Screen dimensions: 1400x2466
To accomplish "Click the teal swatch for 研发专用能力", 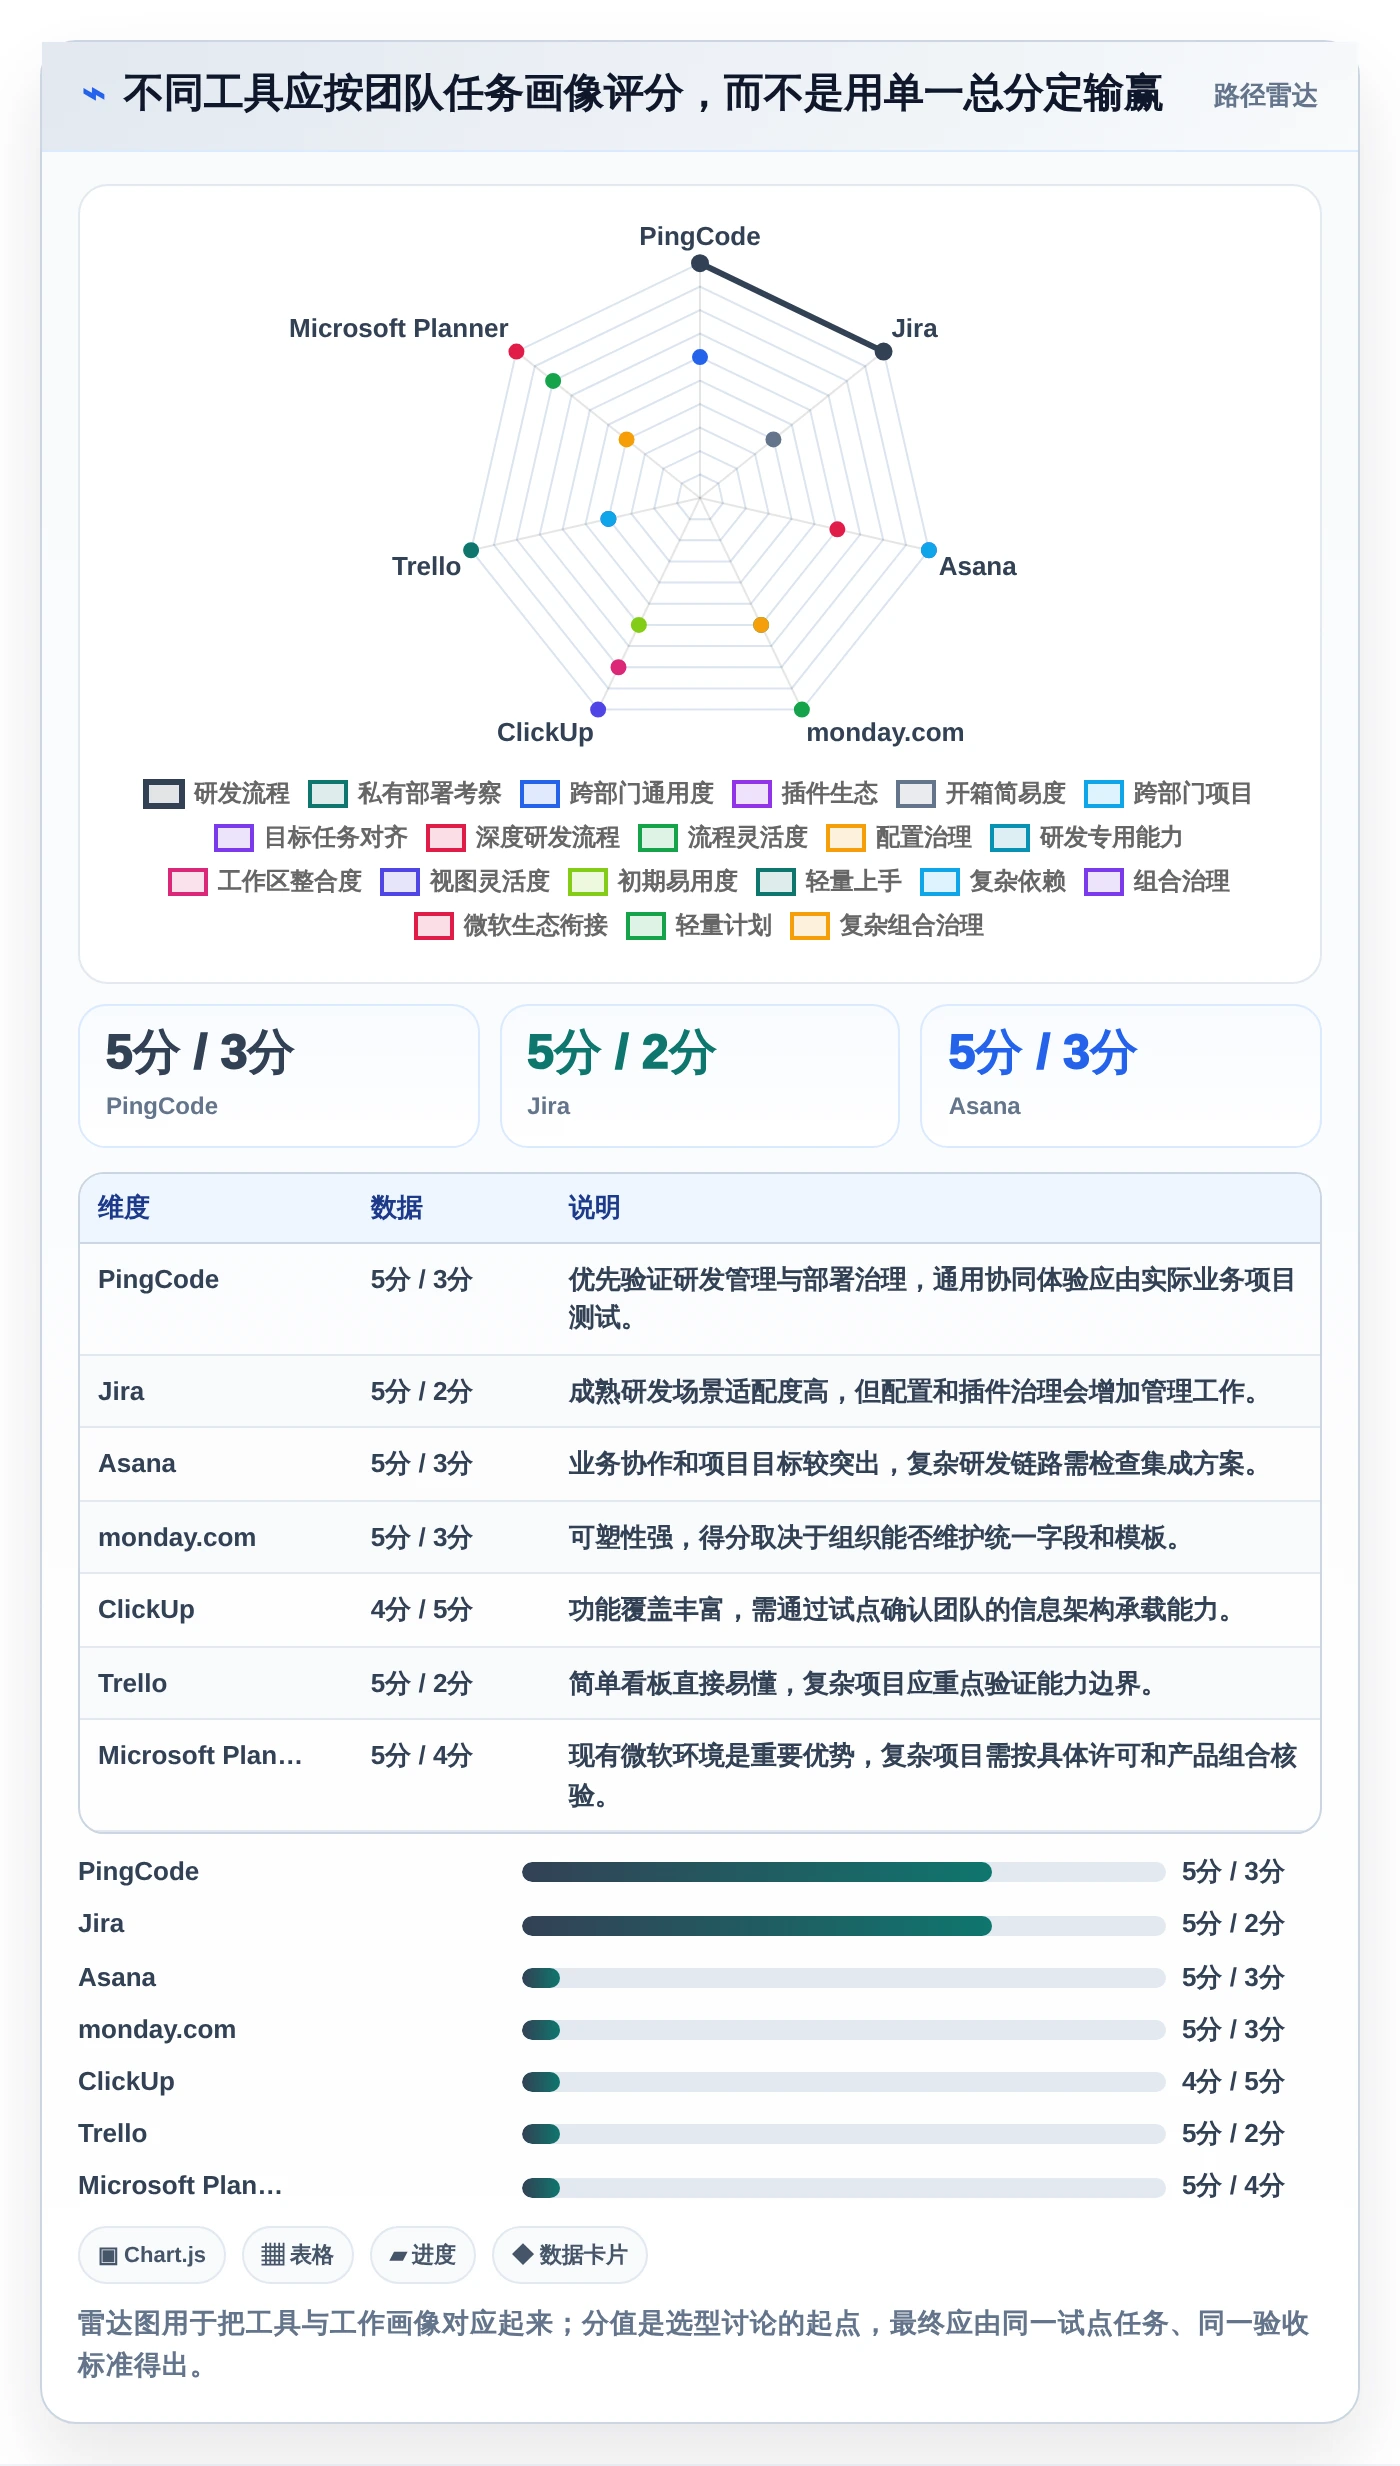I will tap(1009, 837).
